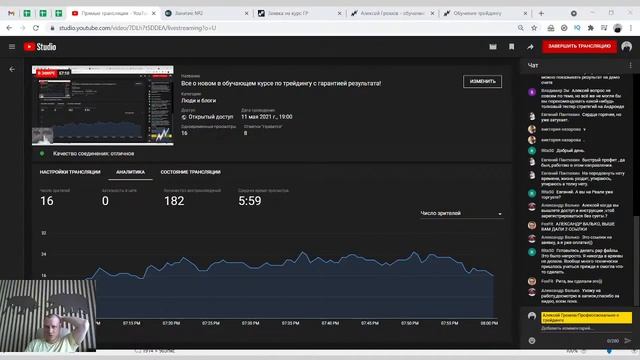
Task: Click the stream marker bookmark icon in header
Action: point(511,47)
